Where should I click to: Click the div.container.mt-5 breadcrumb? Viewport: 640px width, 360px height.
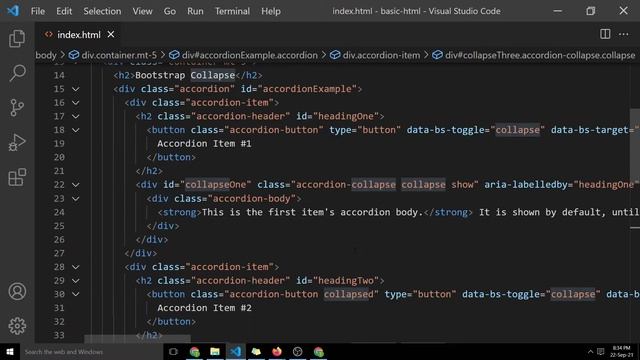coord(113,55)
